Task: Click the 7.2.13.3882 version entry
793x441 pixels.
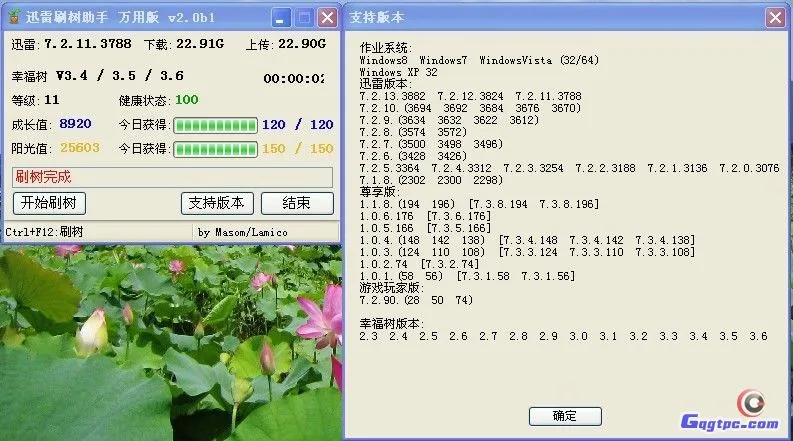Action: [x=393, y=96]
